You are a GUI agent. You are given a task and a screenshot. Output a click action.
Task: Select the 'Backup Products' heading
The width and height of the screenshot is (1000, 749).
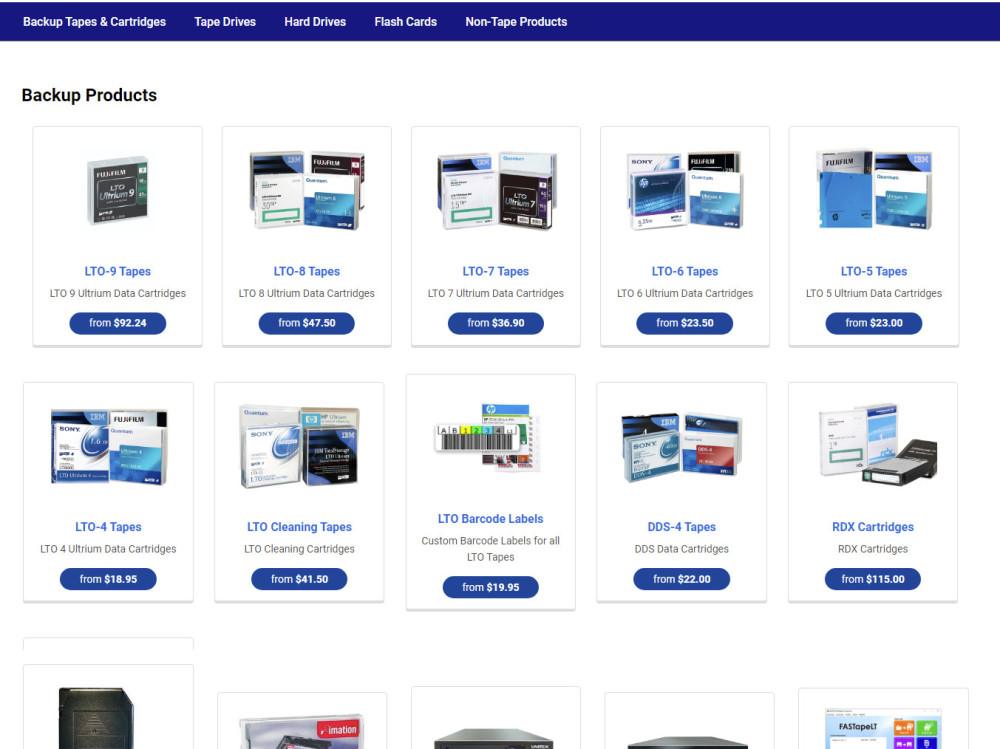[89, 95]
